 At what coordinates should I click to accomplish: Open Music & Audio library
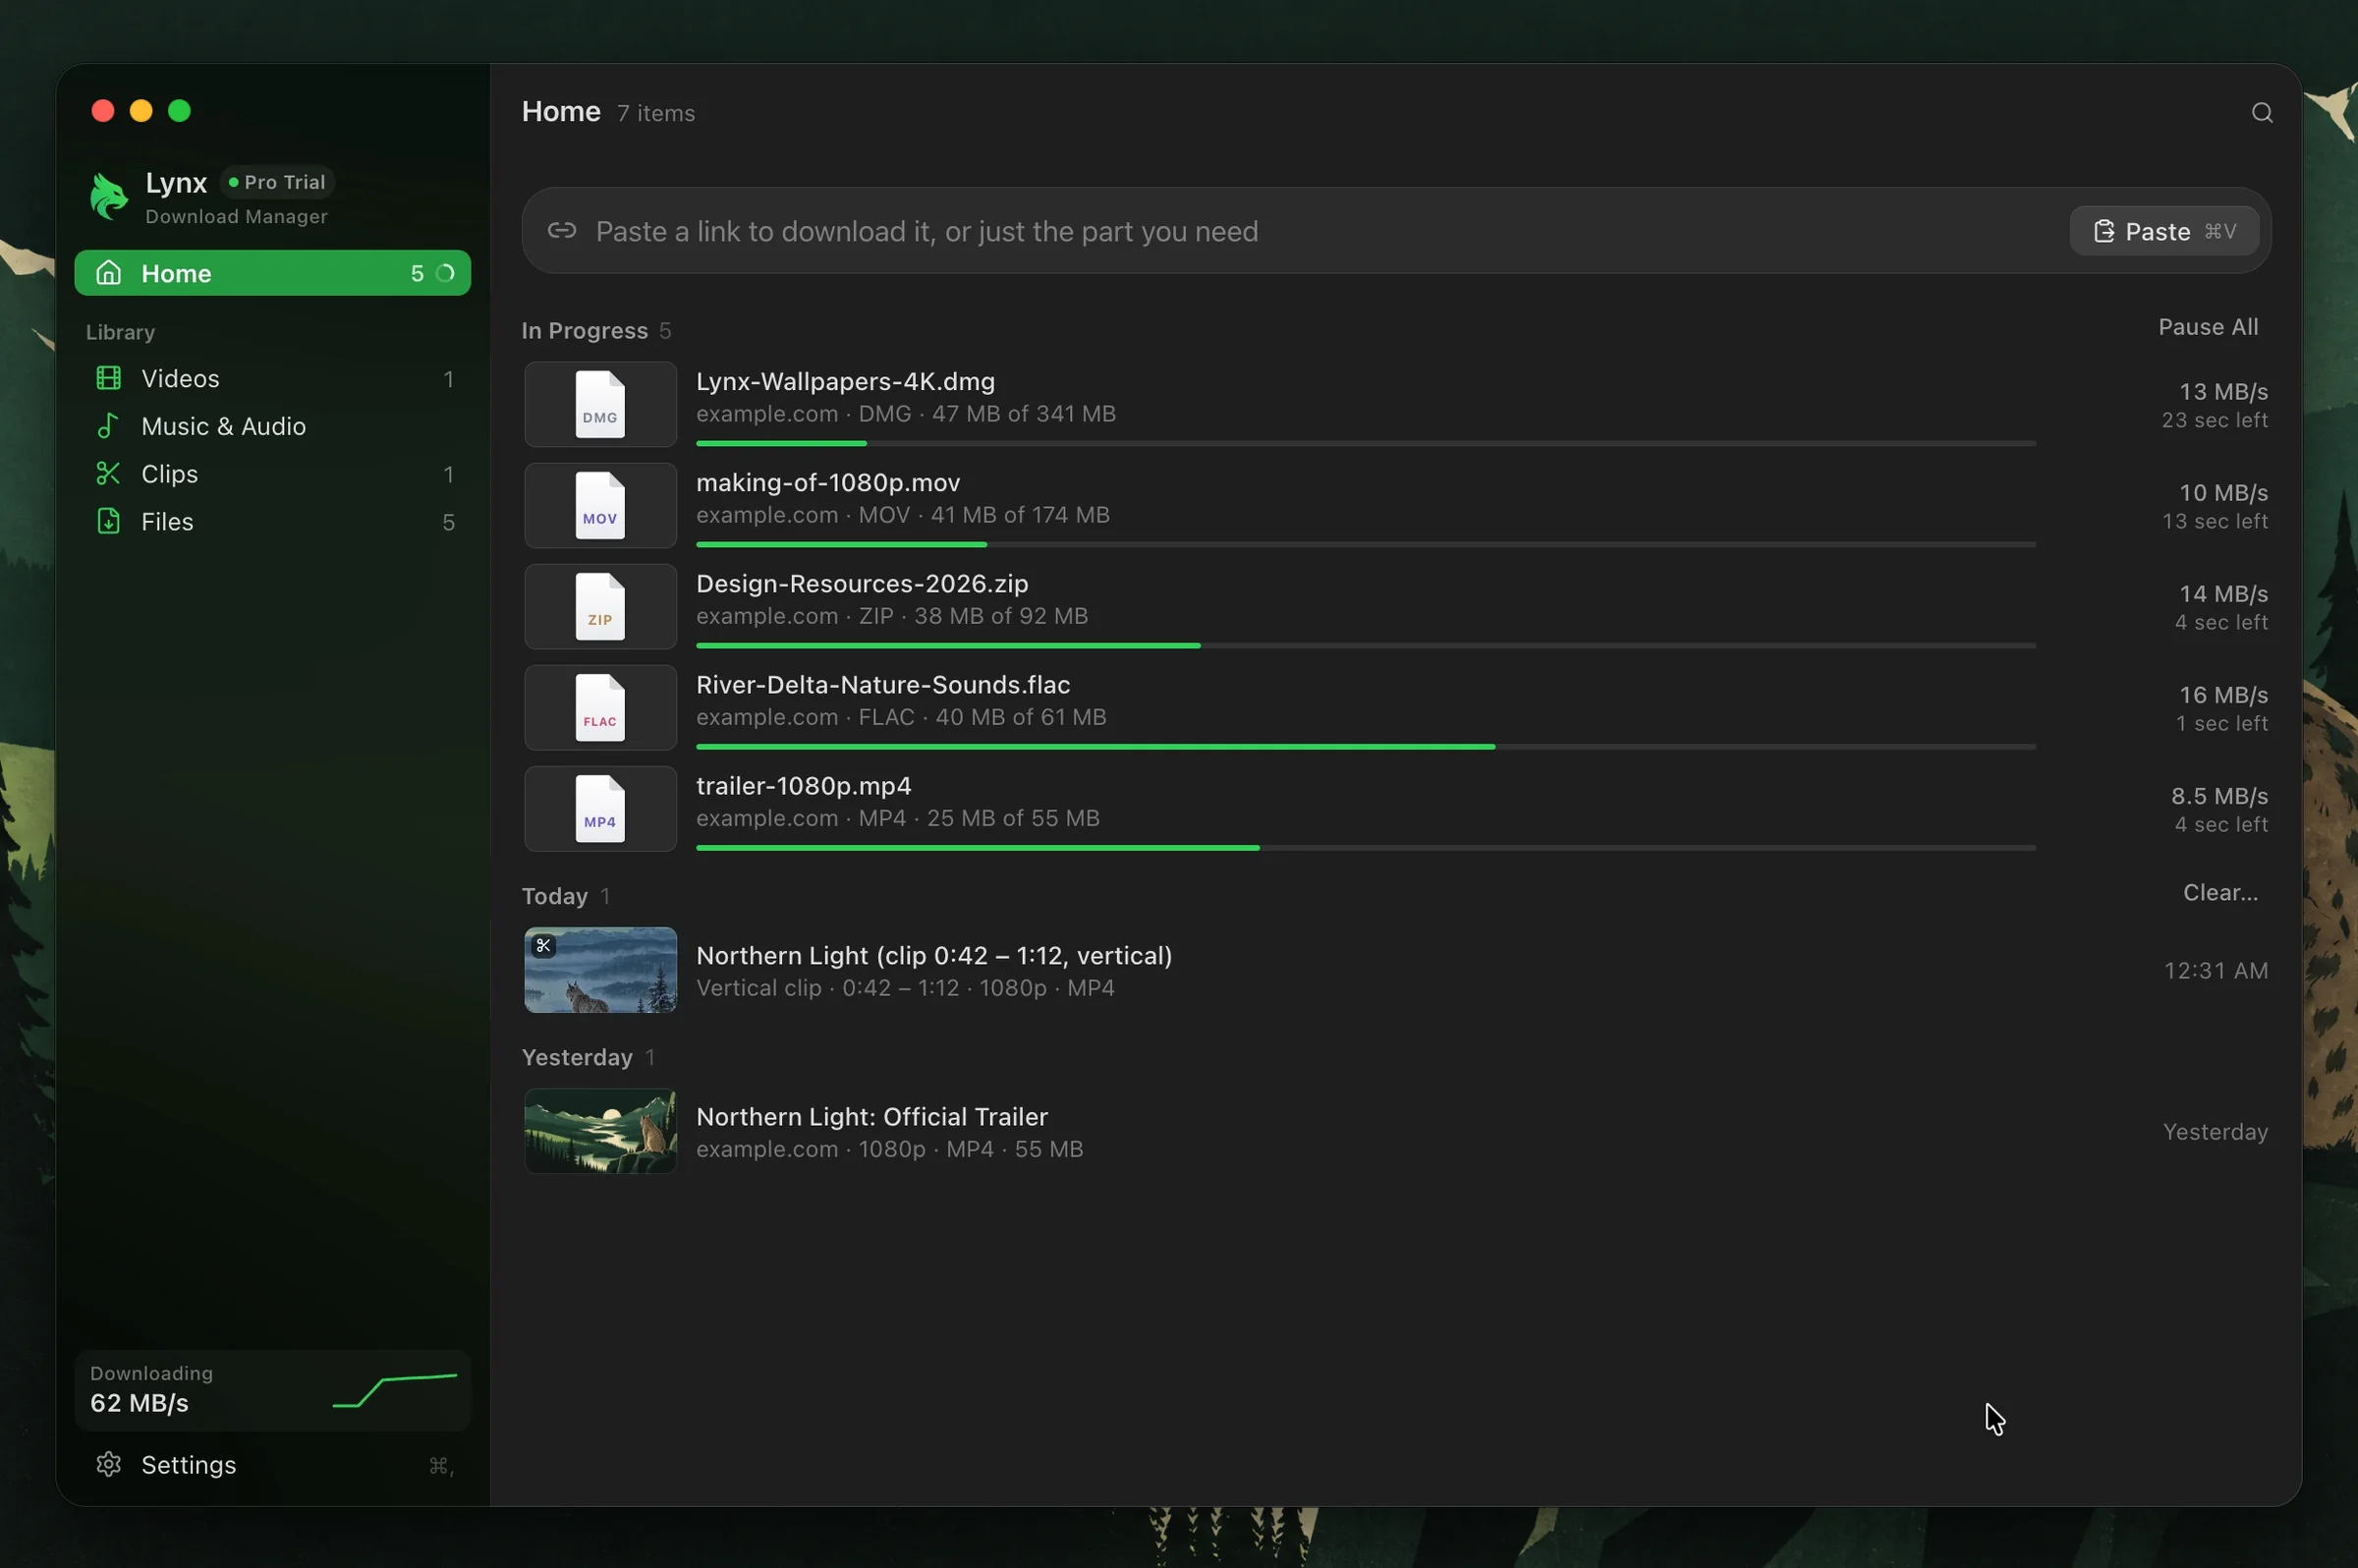(x=272, y=426)
